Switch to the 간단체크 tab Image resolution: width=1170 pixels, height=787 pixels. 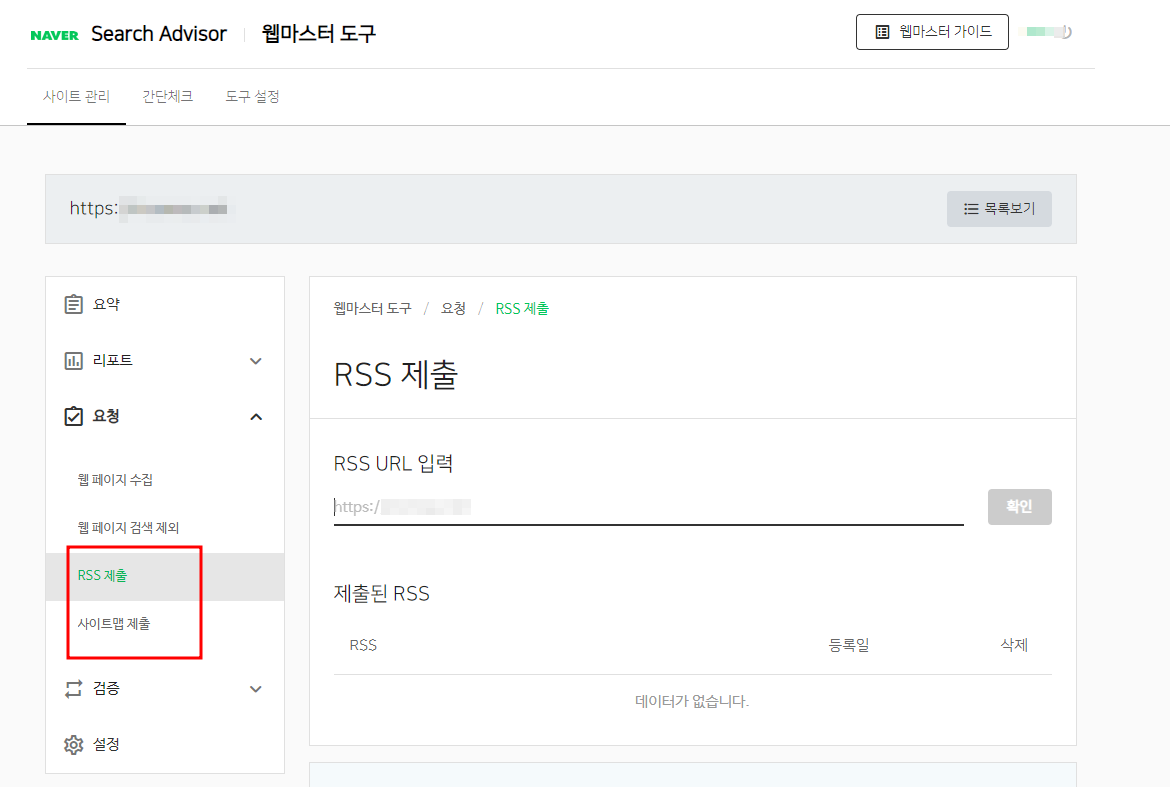[168, 96]
